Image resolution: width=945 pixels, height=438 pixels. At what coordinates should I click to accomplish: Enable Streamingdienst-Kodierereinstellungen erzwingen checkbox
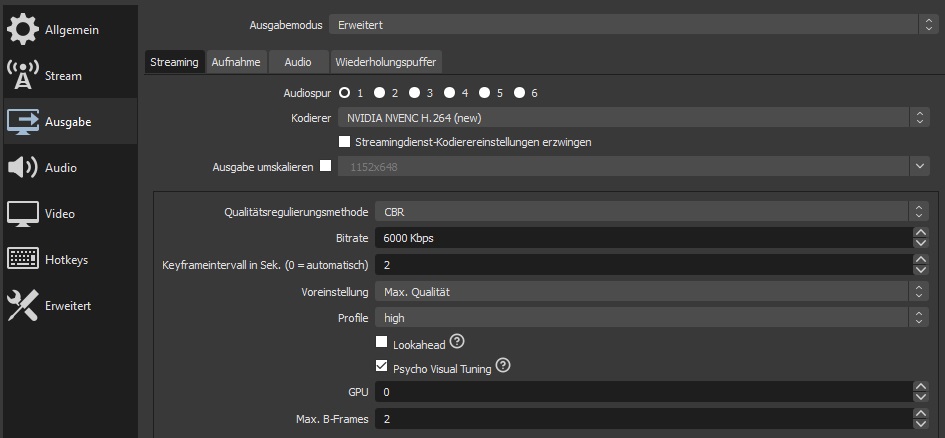(x=345, y=142)
